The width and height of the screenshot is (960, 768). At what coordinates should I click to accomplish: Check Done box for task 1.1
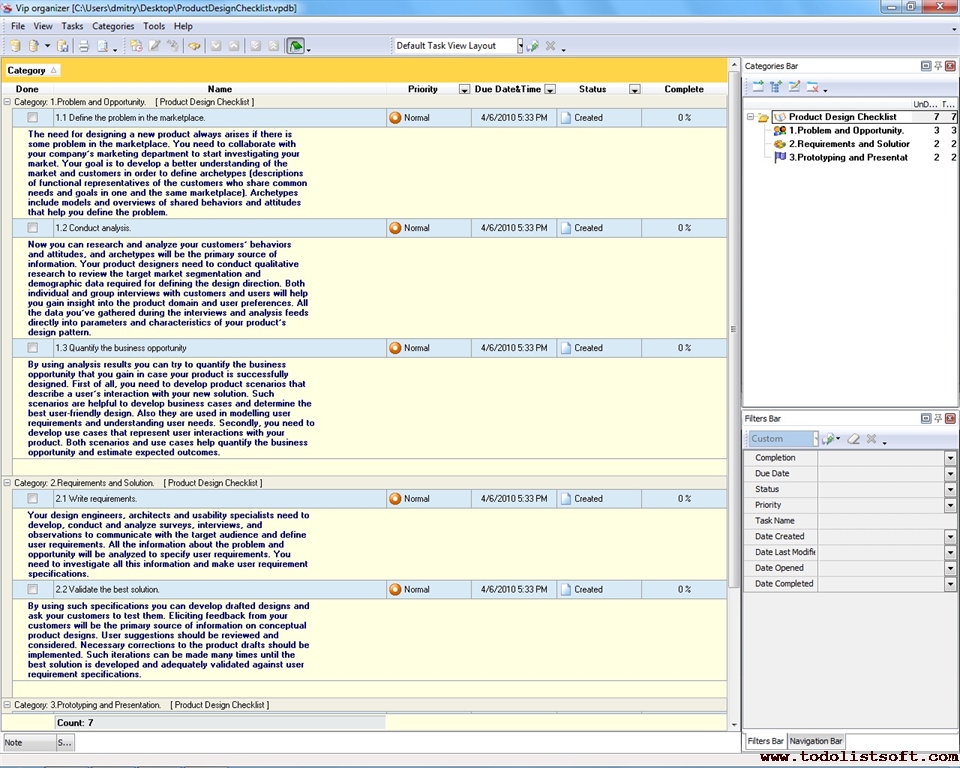click(x=33, y=118)
